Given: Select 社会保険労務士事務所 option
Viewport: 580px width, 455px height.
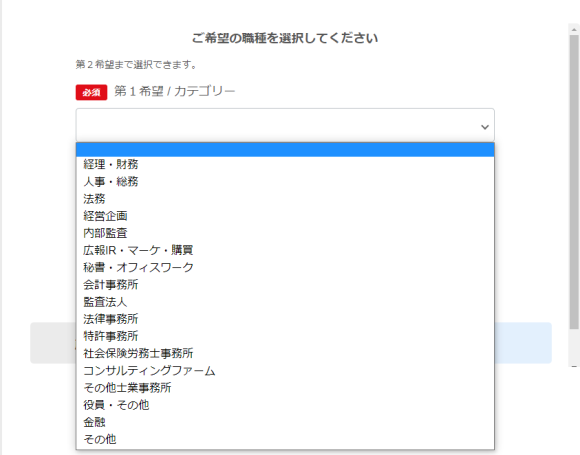Looking at the screenshot, I should (x=285, y=353).
